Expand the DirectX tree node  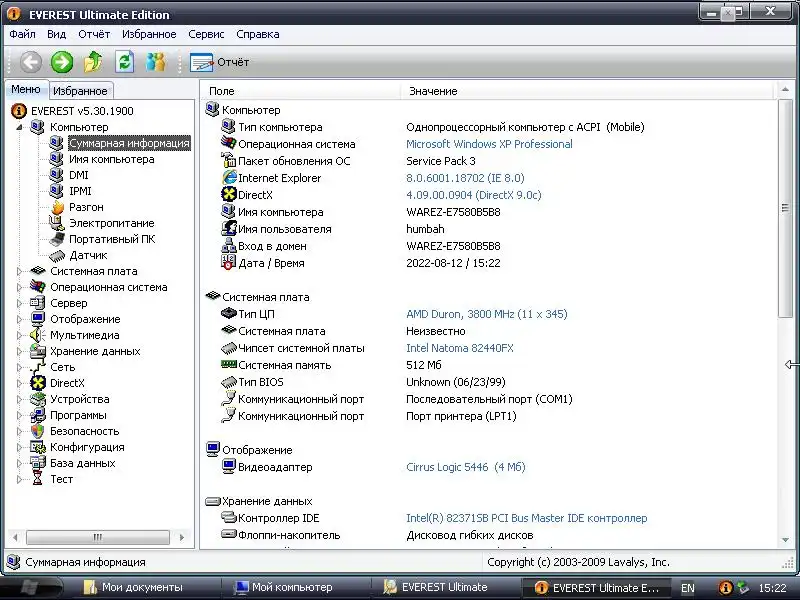tap(19, 383)
